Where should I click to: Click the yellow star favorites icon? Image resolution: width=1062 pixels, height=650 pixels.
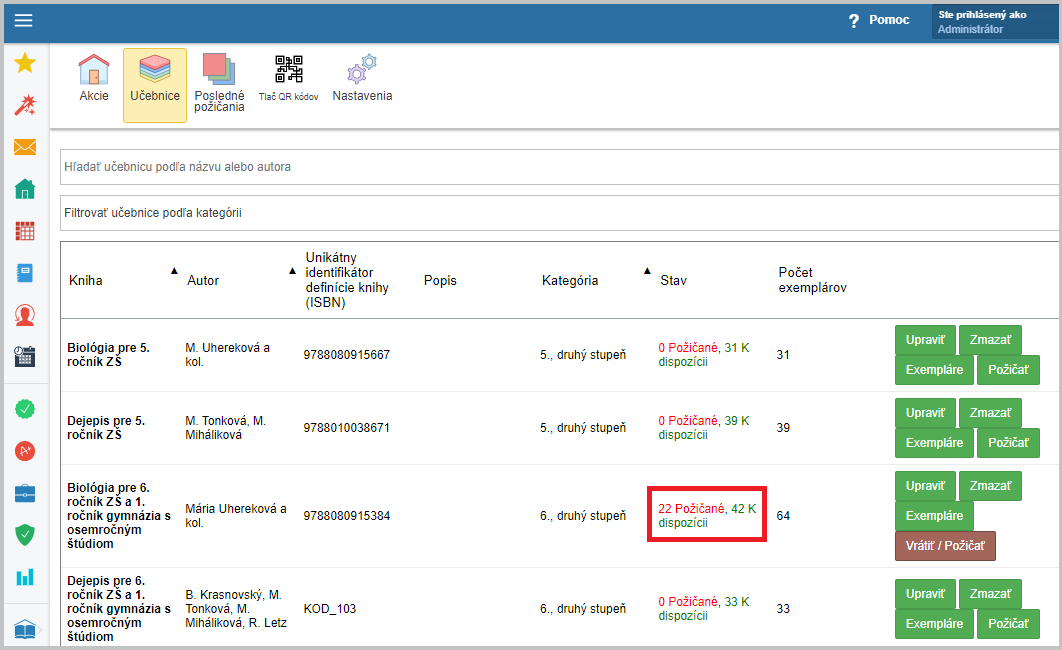pyautogui.click(x=25, y=64)
